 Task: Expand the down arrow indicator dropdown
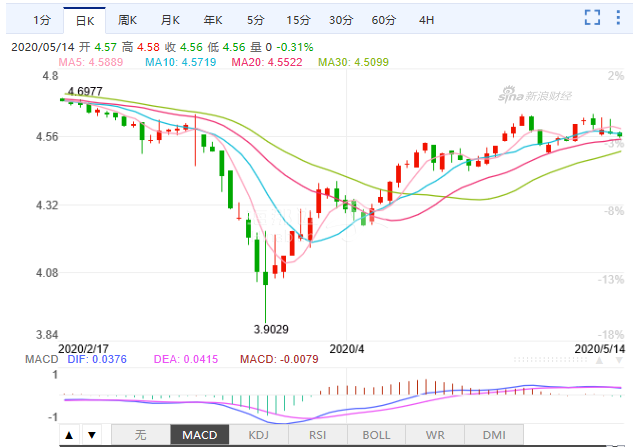91,435
